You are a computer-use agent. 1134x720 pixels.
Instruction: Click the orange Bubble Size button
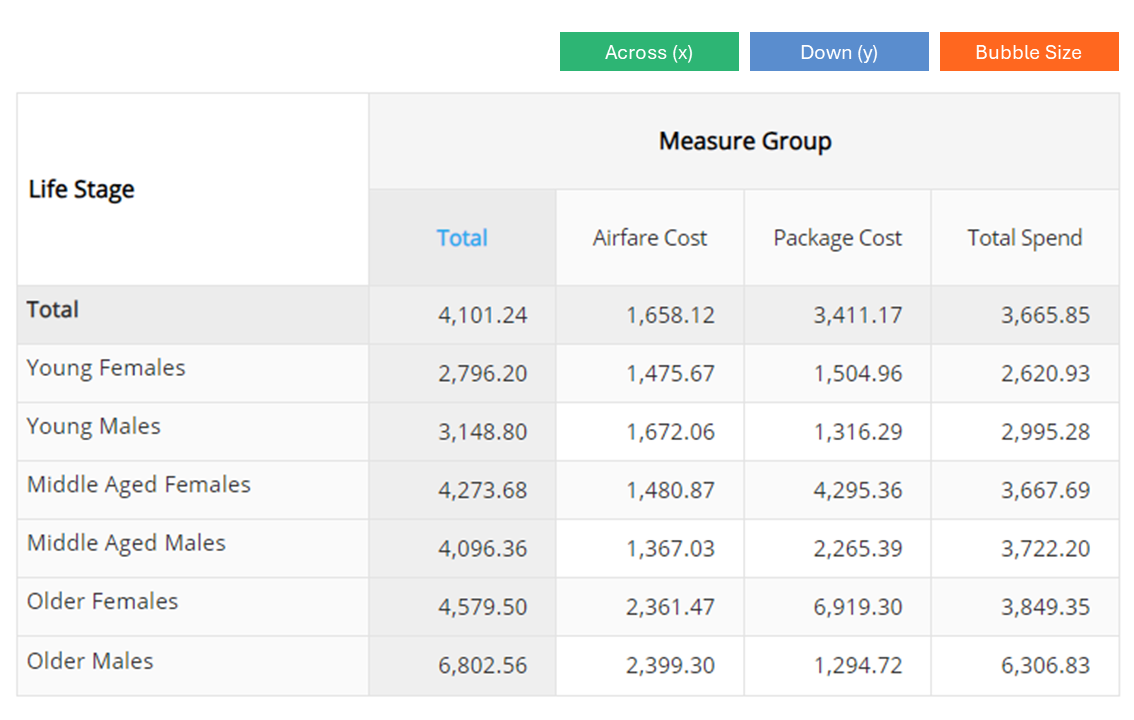pyautogui.click(x=1029, y=51)
